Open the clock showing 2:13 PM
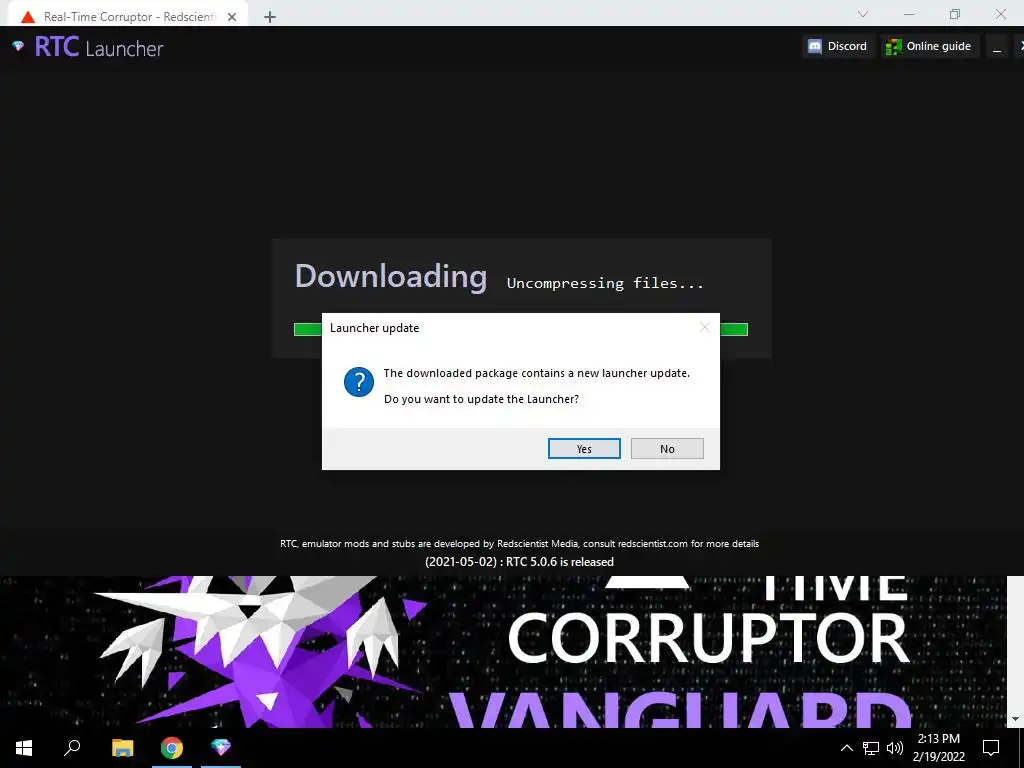The image size is (1024, 768). (x=938, y=748)
